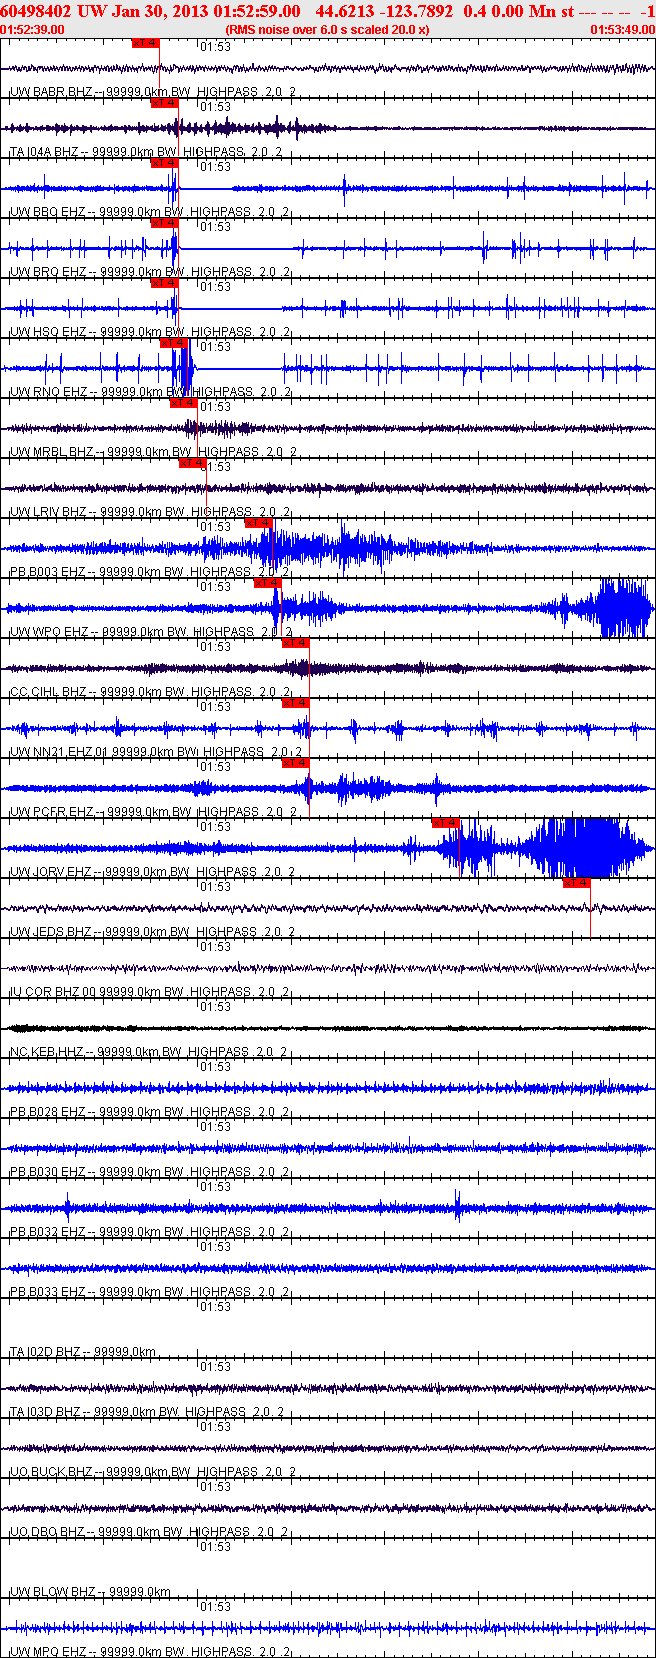Select the pick flag on UW NN21 trace
Image resolution: width=656 pixels, height=1658 pixels.
(x=296, y=703)
